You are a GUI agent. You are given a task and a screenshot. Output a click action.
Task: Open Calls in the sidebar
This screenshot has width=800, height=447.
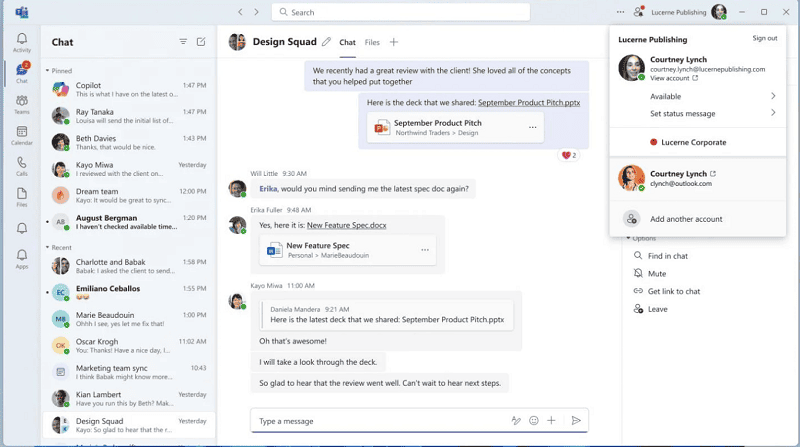(21, 166)
